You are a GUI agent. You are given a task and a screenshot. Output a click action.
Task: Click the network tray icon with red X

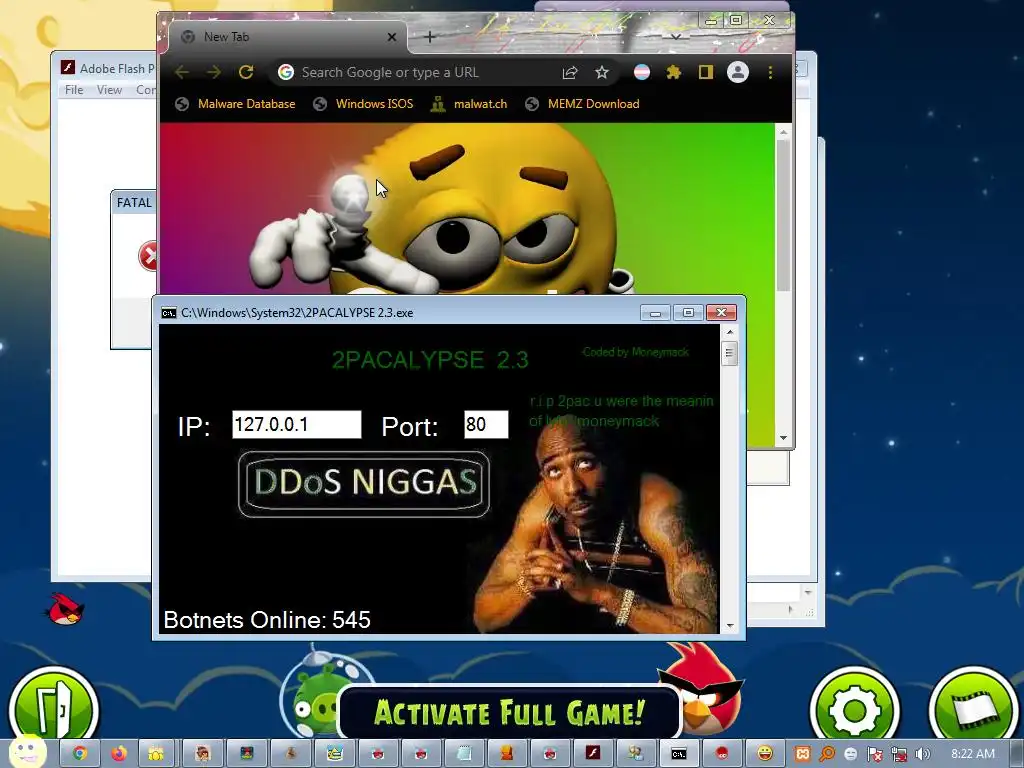[899, 754]
